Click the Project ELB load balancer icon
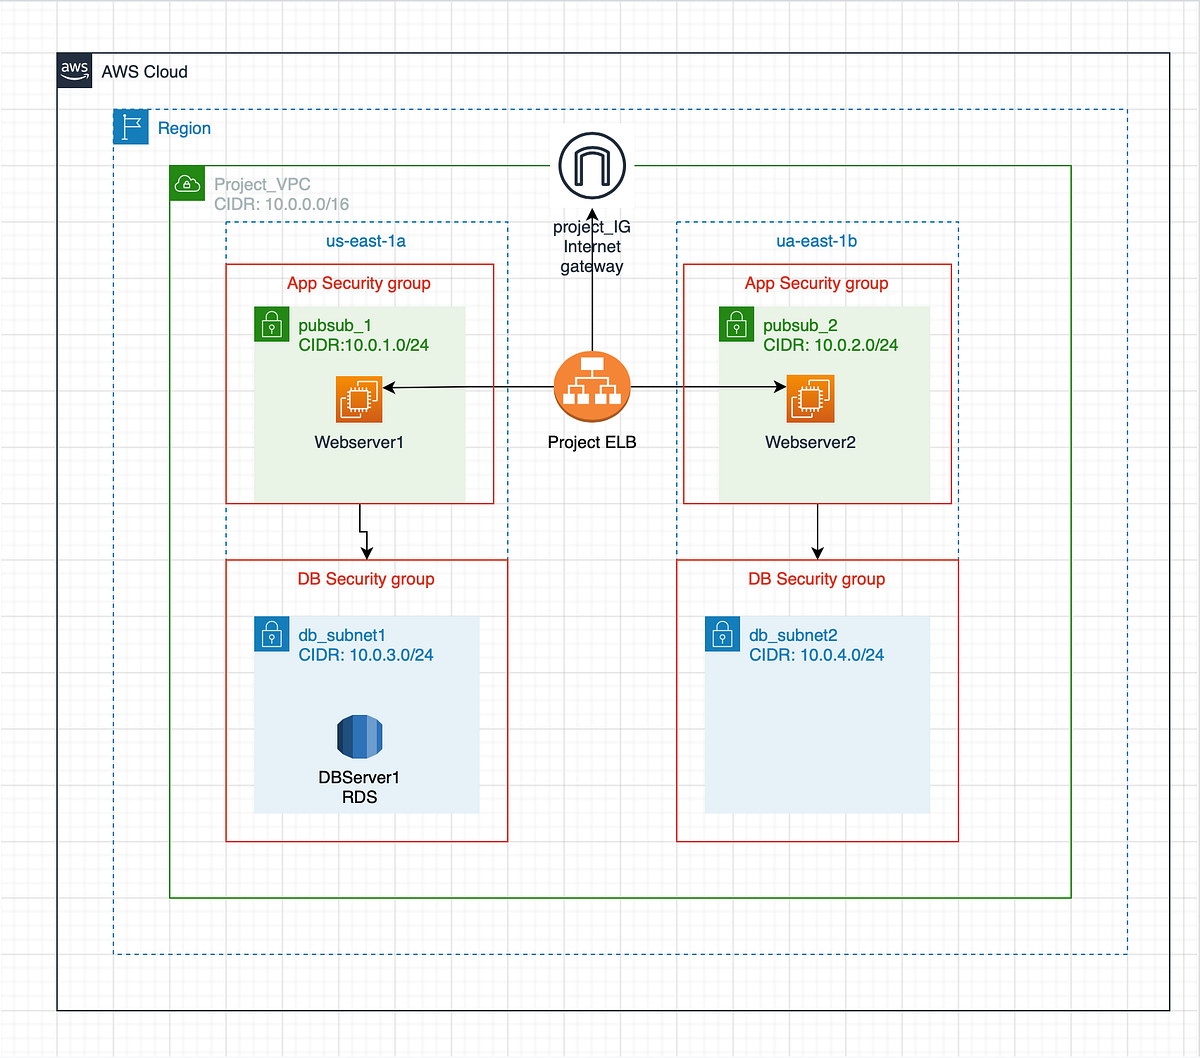 point(591,385)
